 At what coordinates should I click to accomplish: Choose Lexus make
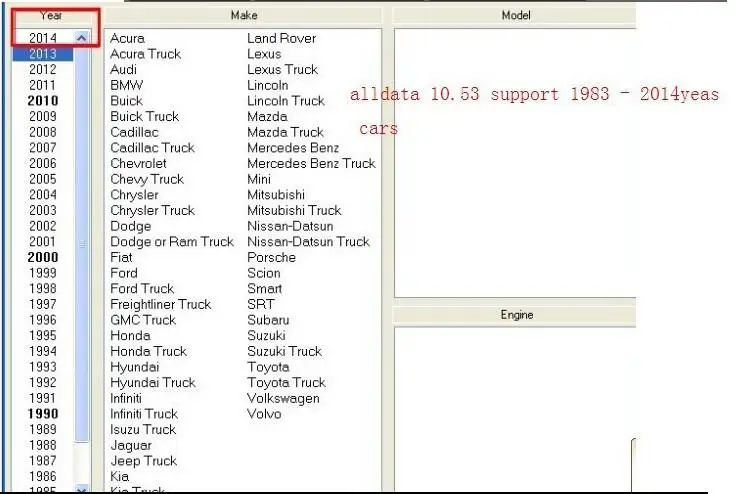click(x=264, y=54)
